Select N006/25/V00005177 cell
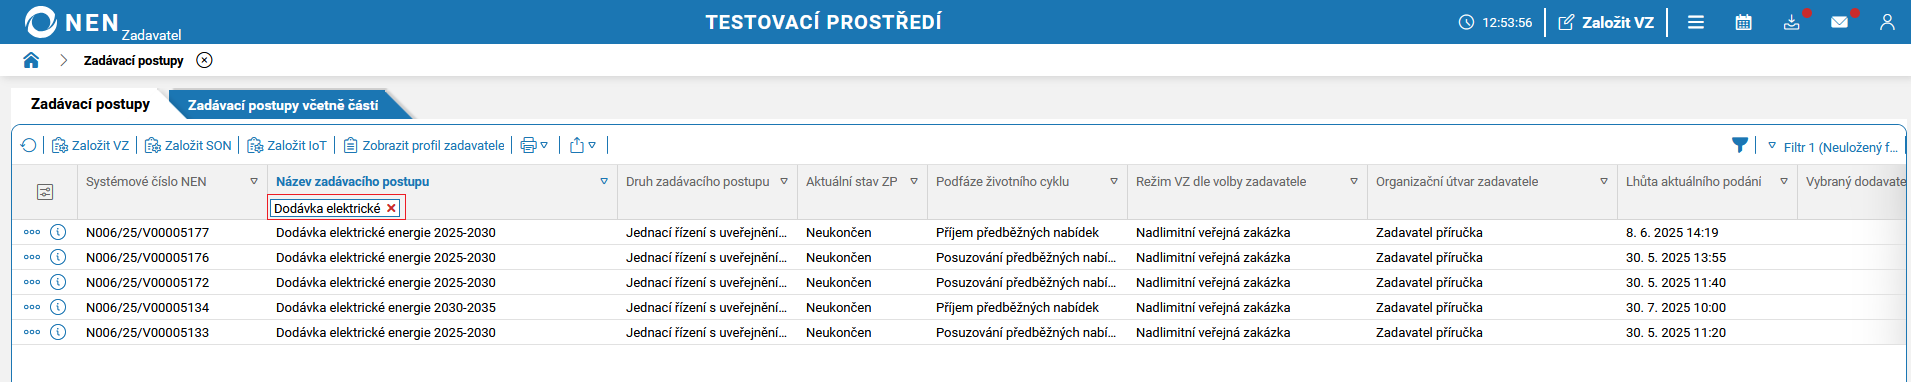The image size is (1911, 382). (147, 232)
